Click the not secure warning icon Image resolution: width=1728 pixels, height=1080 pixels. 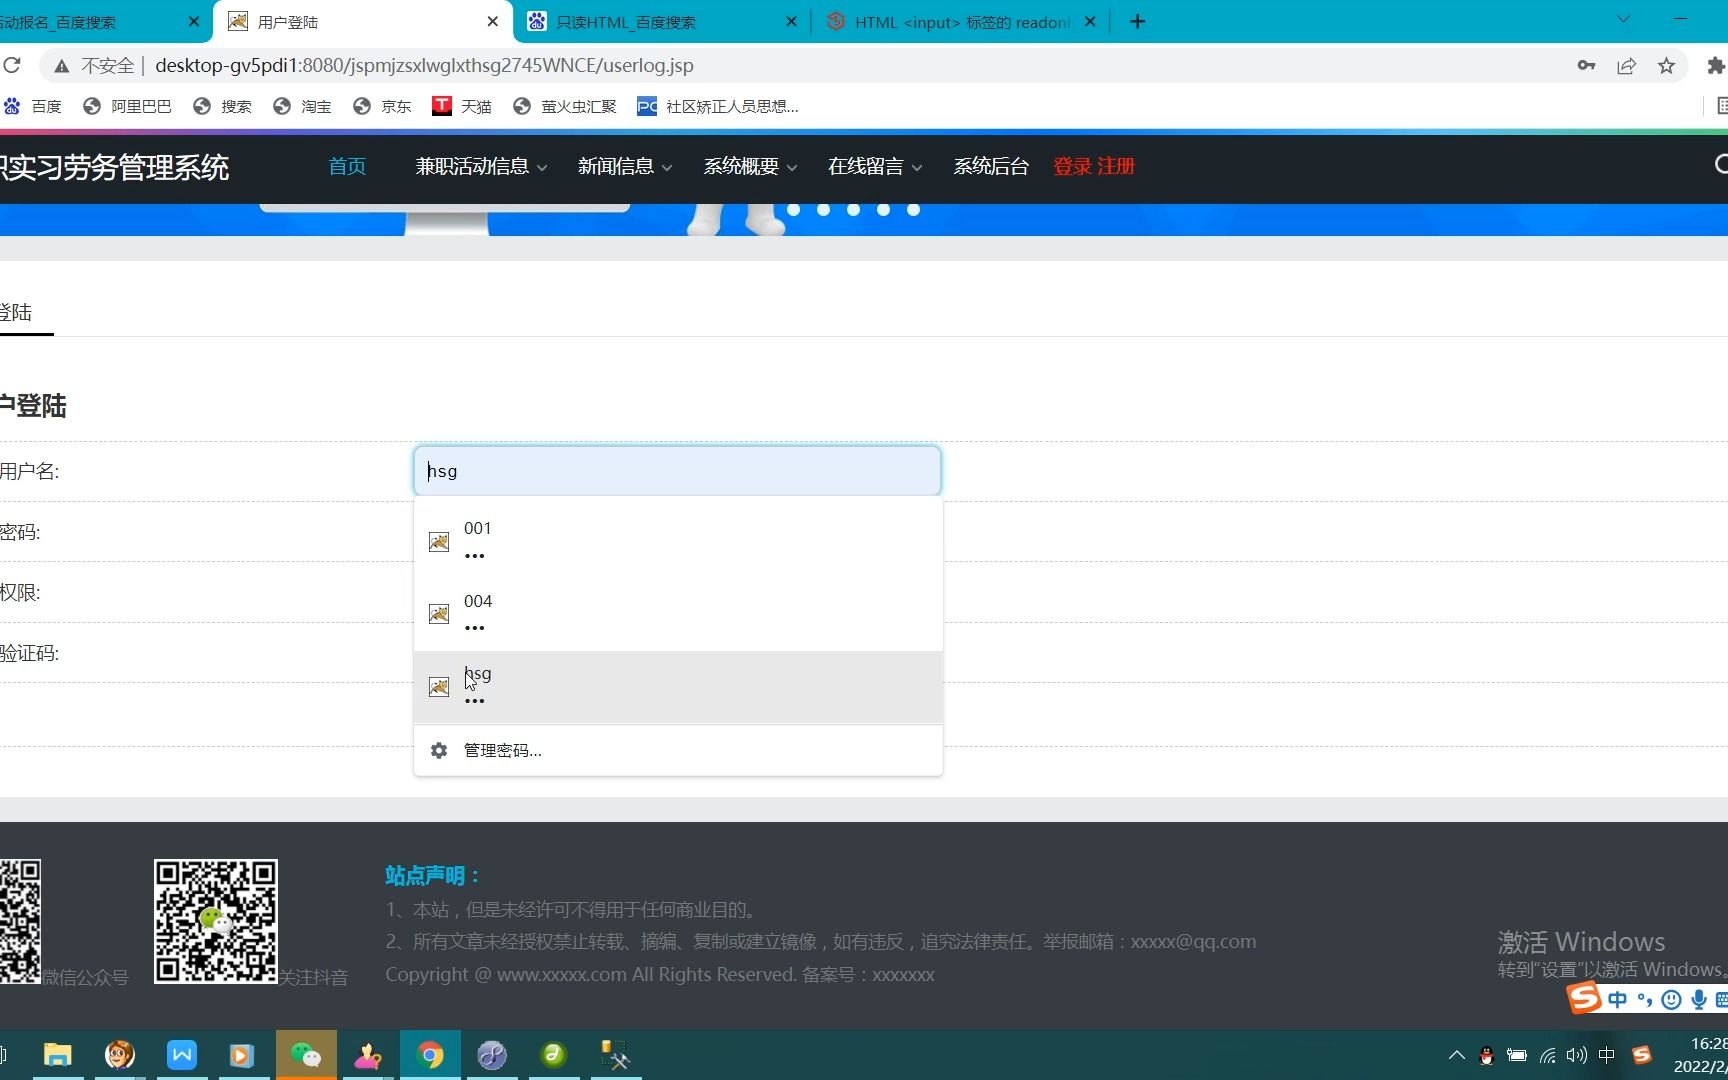(62, 66)
